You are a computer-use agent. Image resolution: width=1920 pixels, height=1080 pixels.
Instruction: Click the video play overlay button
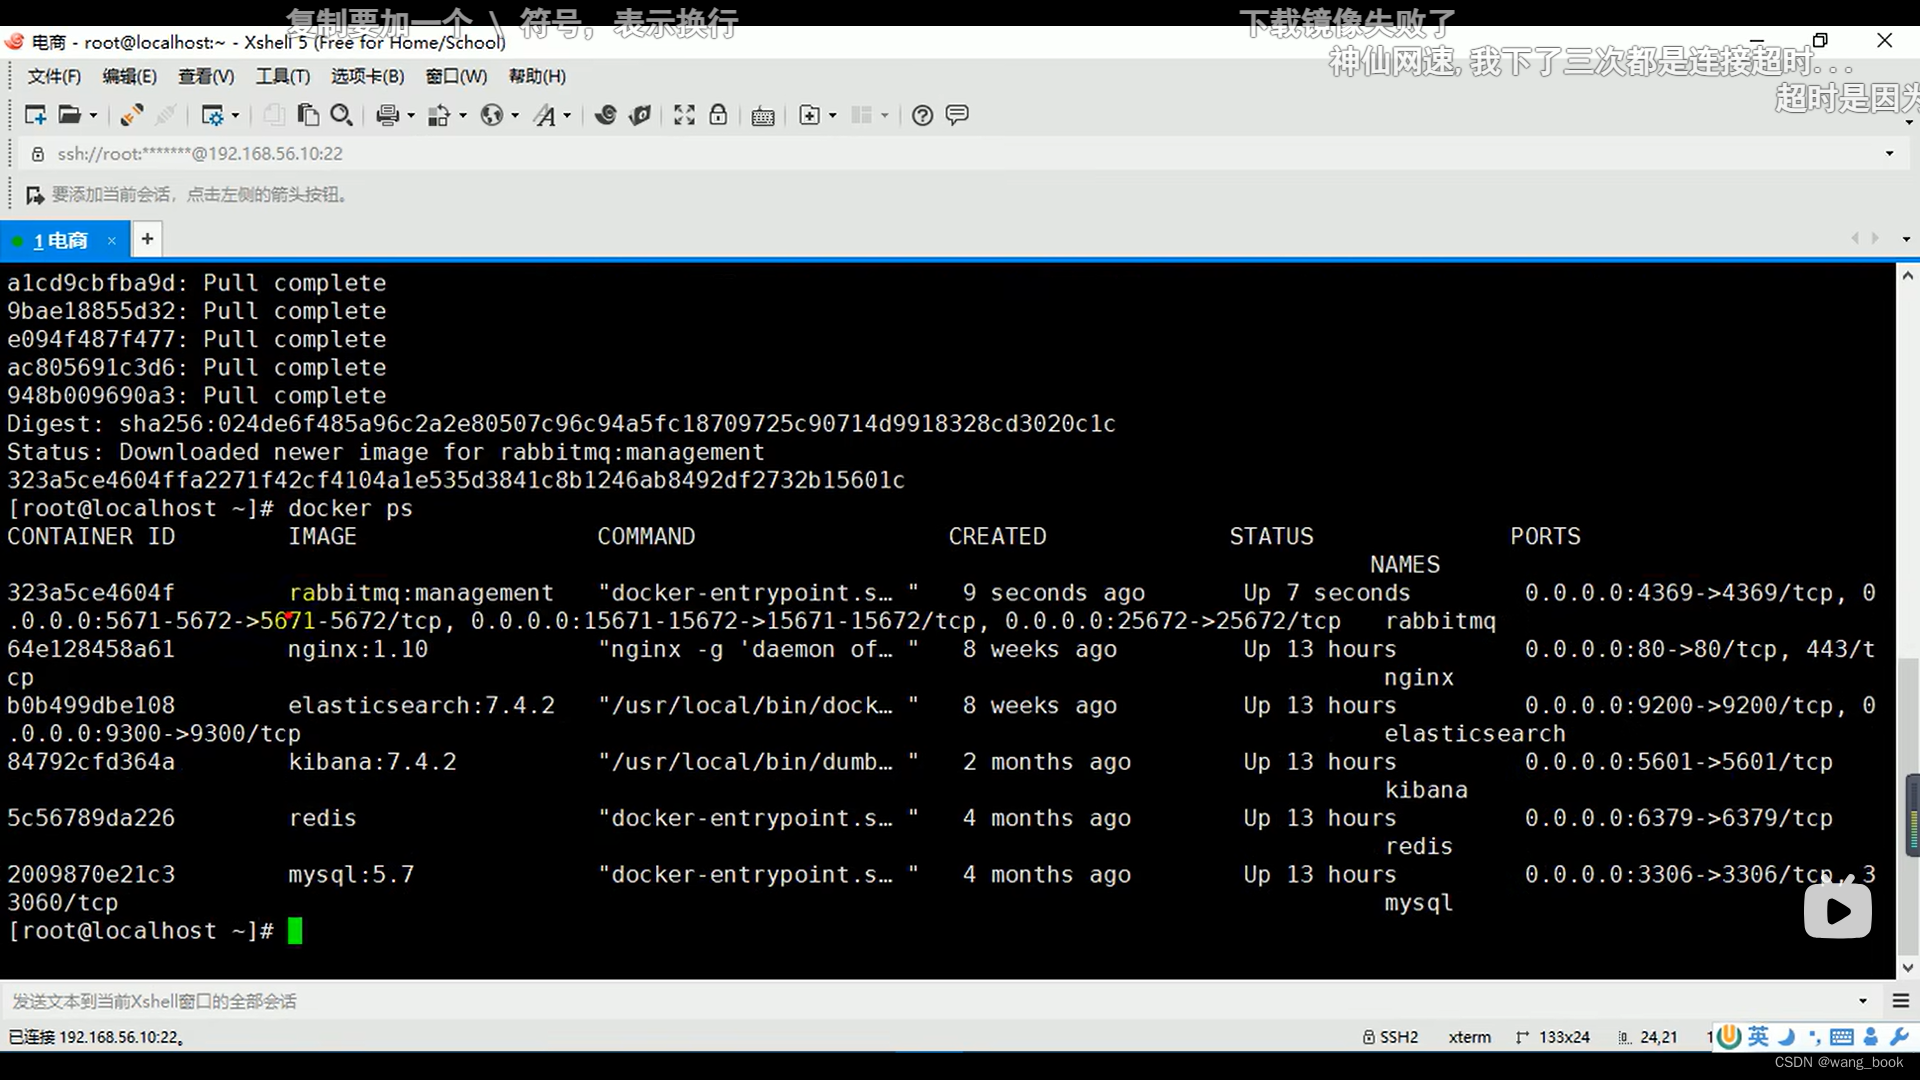pos(1838,911)
